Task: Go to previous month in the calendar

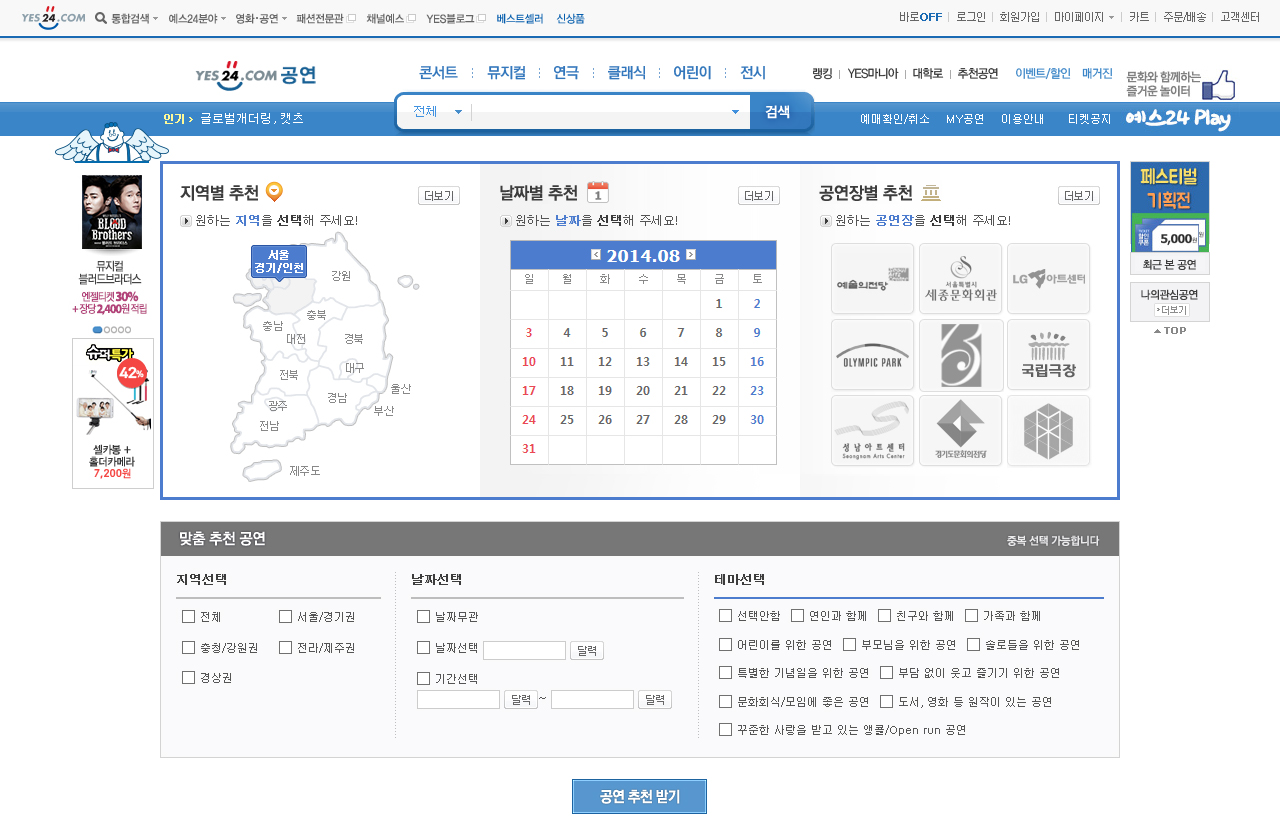Action: tap(596, 254)
